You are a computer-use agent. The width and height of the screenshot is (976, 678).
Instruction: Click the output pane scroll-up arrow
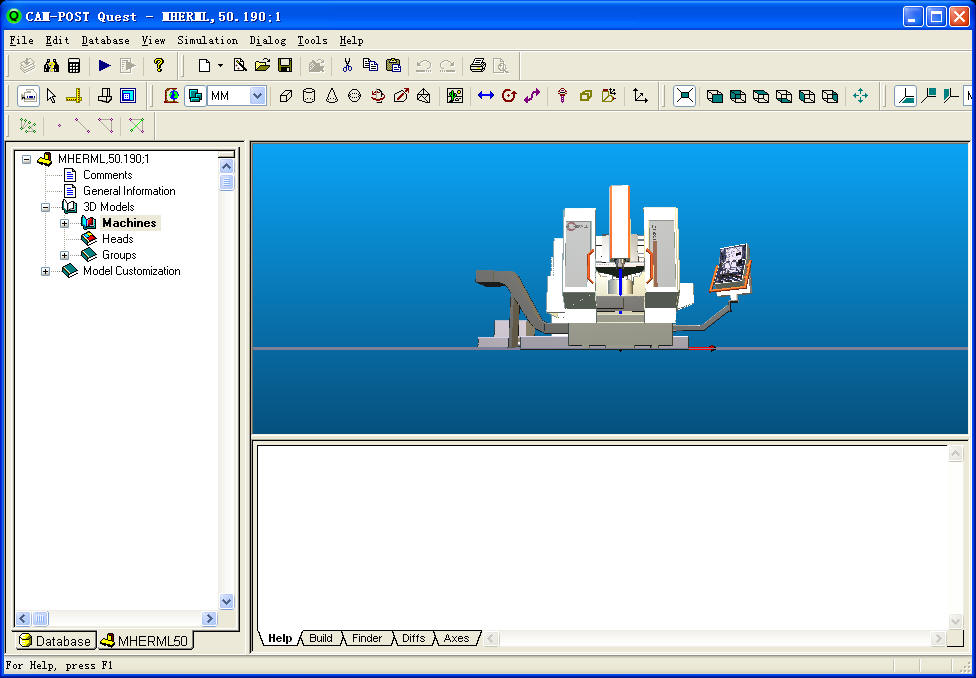pyautogui.click(x=955, y=454)
